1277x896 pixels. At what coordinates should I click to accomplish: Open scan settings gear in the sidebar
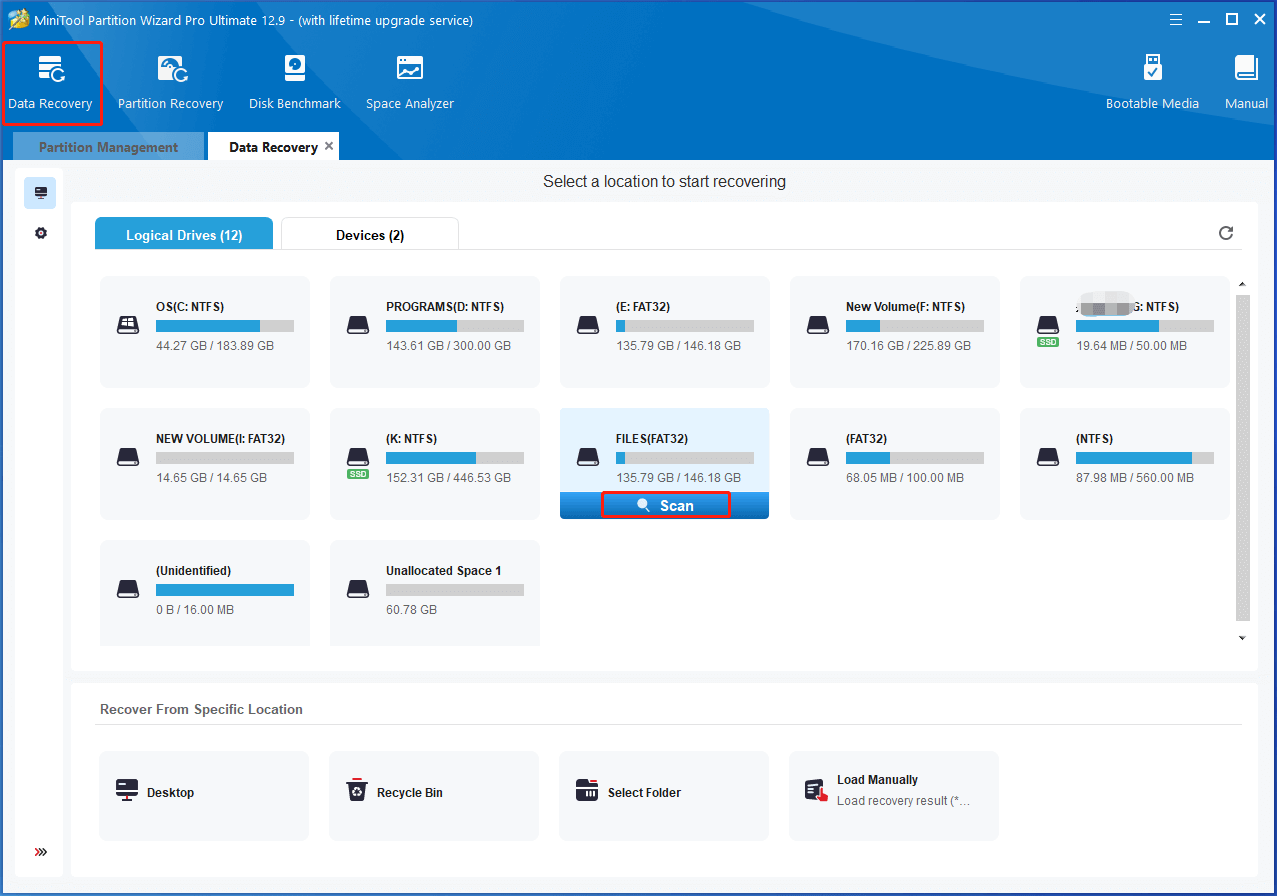click(40, 233)
